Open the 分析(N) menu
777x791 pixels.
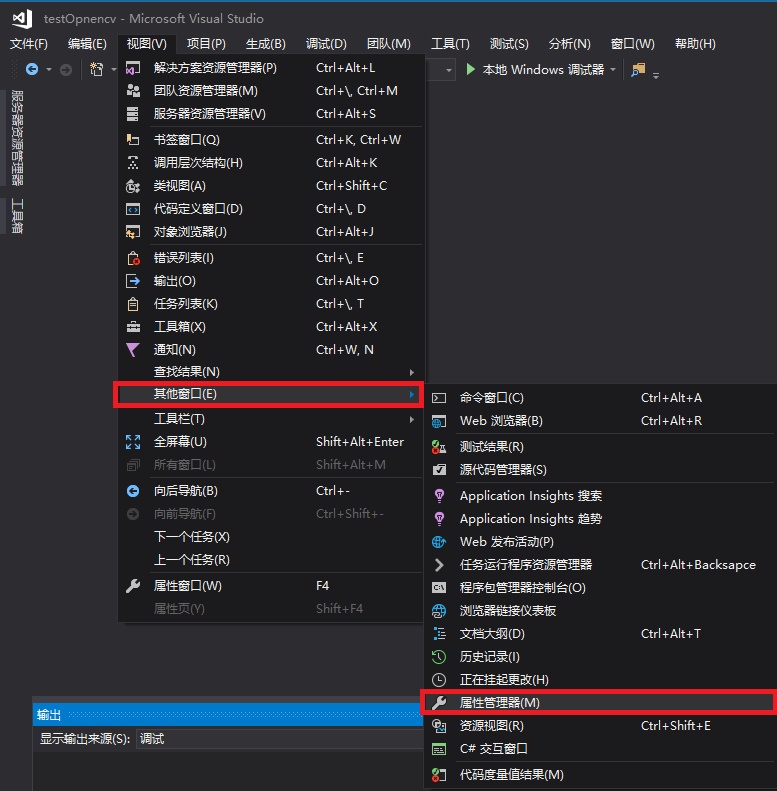coord(570,44)
